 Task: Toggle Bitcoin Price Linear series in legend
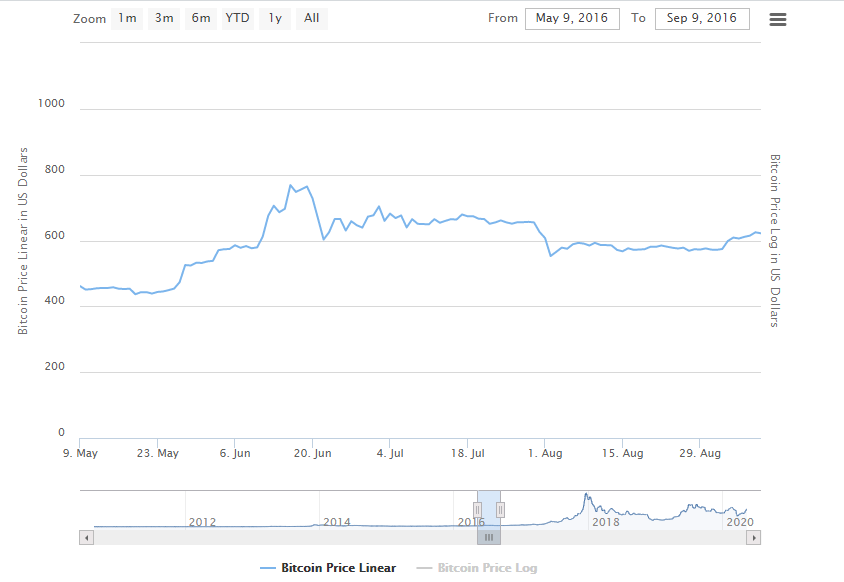339,568
